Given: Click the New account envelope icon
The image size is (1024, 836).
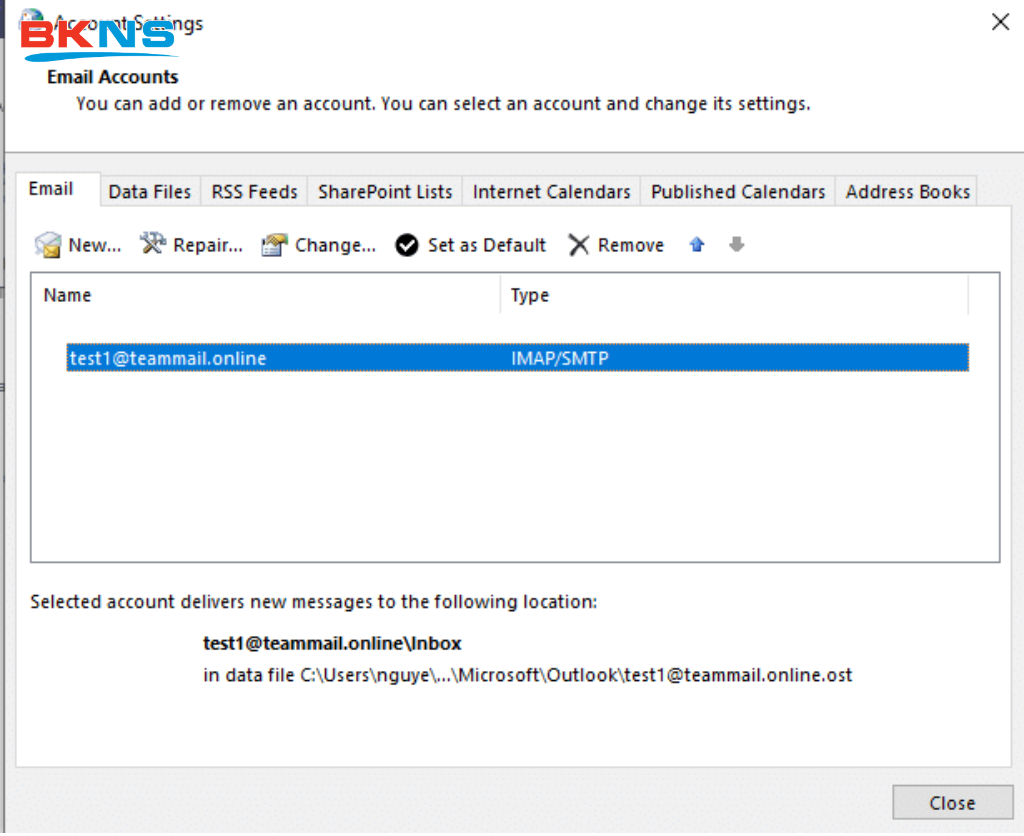Looking at the screenshot, I should coord(48,245).
